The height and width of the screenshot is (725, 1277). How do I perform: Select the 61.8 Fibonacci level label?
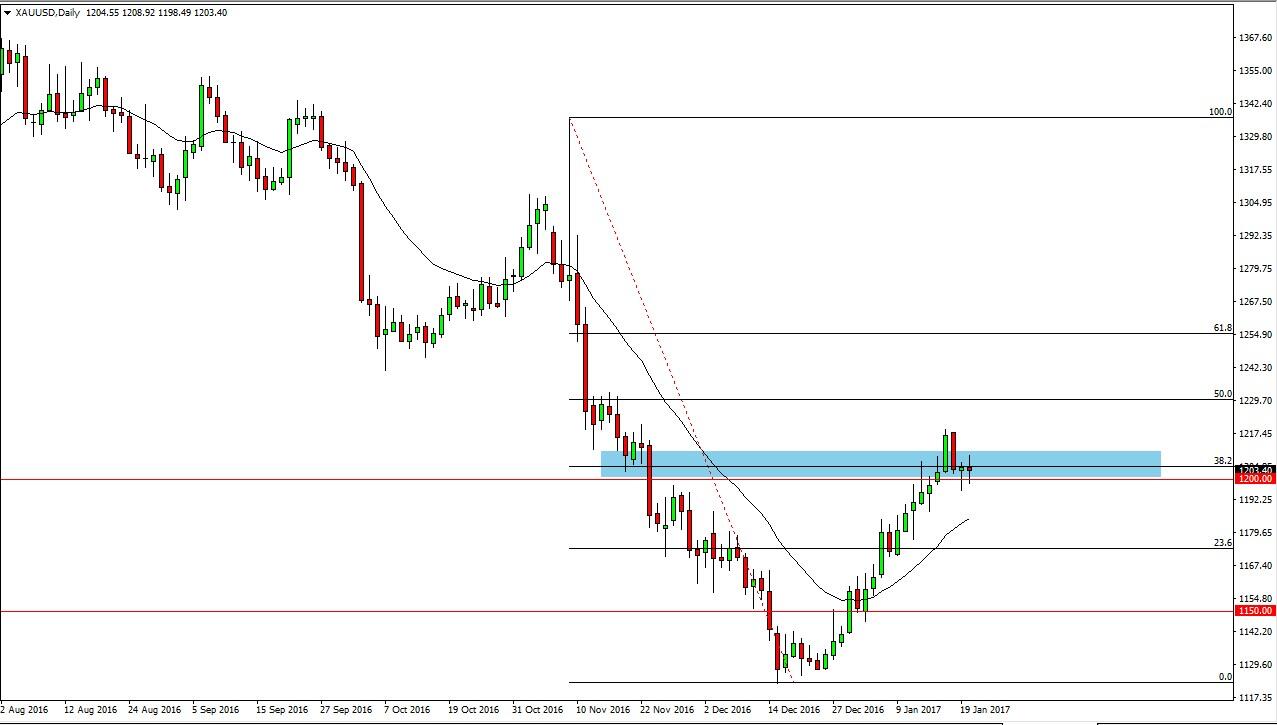[1222, 328]
